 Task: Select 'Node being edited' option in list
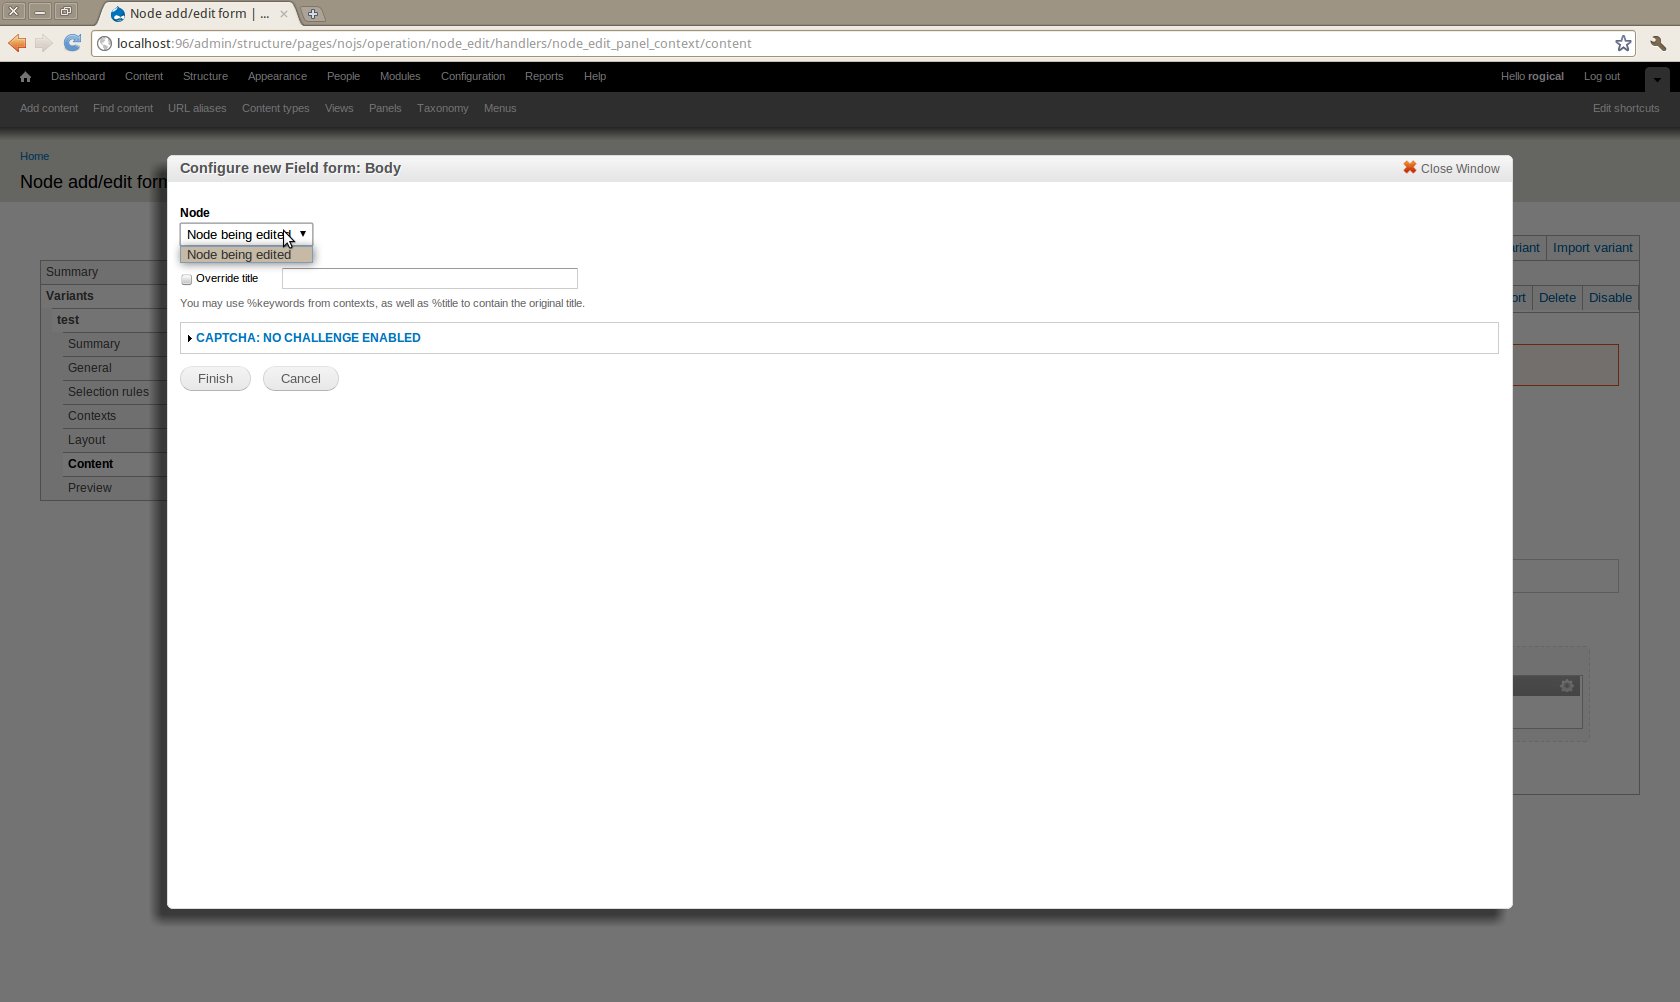tap(246, 255)
